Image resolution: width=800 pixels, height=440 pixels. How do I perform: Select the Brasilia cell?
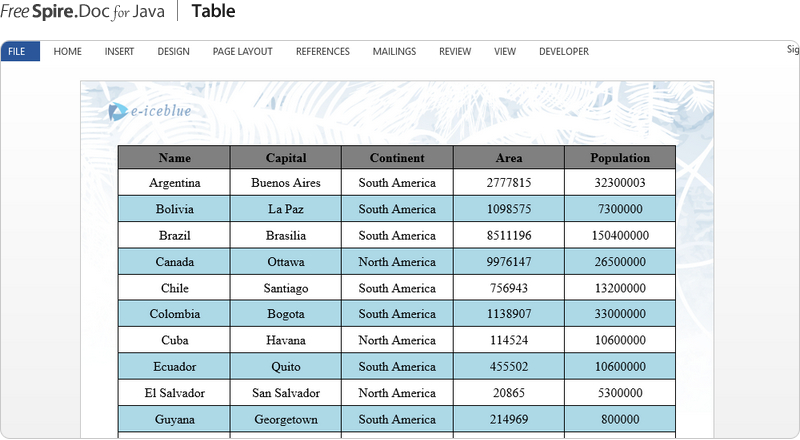point(286,235)
